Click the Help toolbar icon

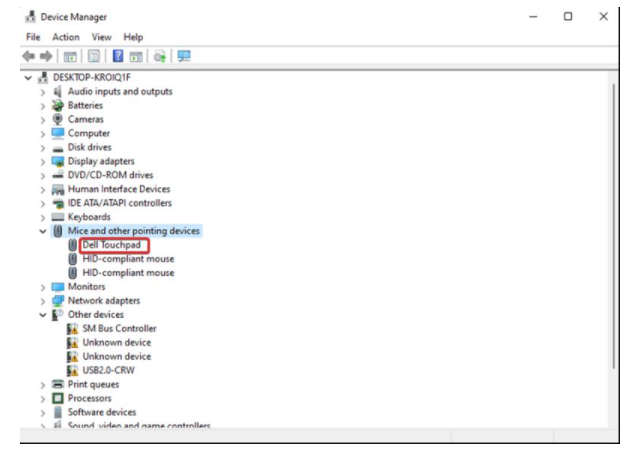point(116,58)
